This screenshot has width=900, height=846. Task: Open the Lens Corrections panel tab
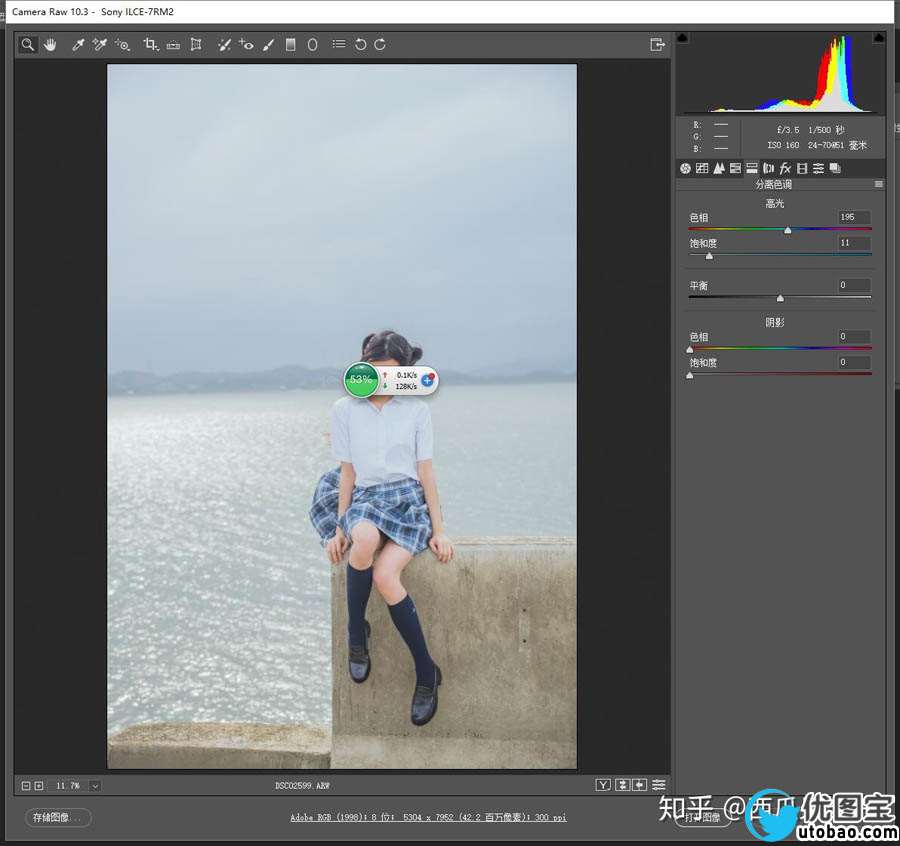(769, 168)
